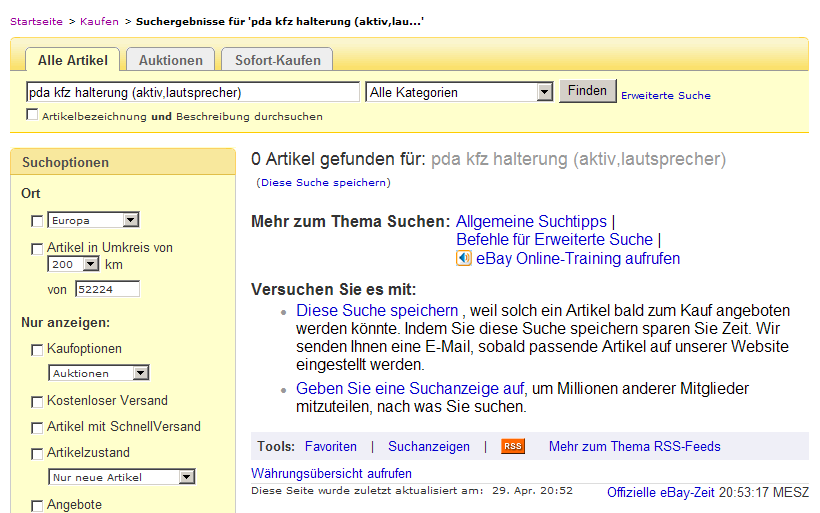Image resolution: width=820 pixels, height=513 pixels.
Task: Click 'Diese Suche speichern' in suggestions list
Action: [377, 310]
